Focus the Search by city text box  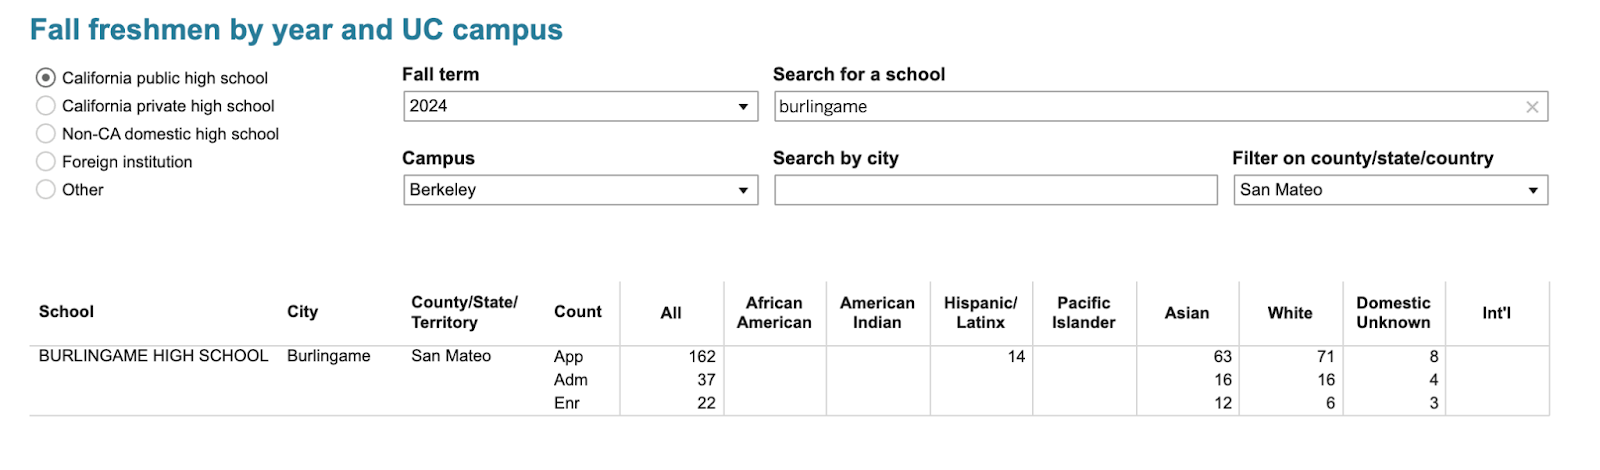[995, 190]
